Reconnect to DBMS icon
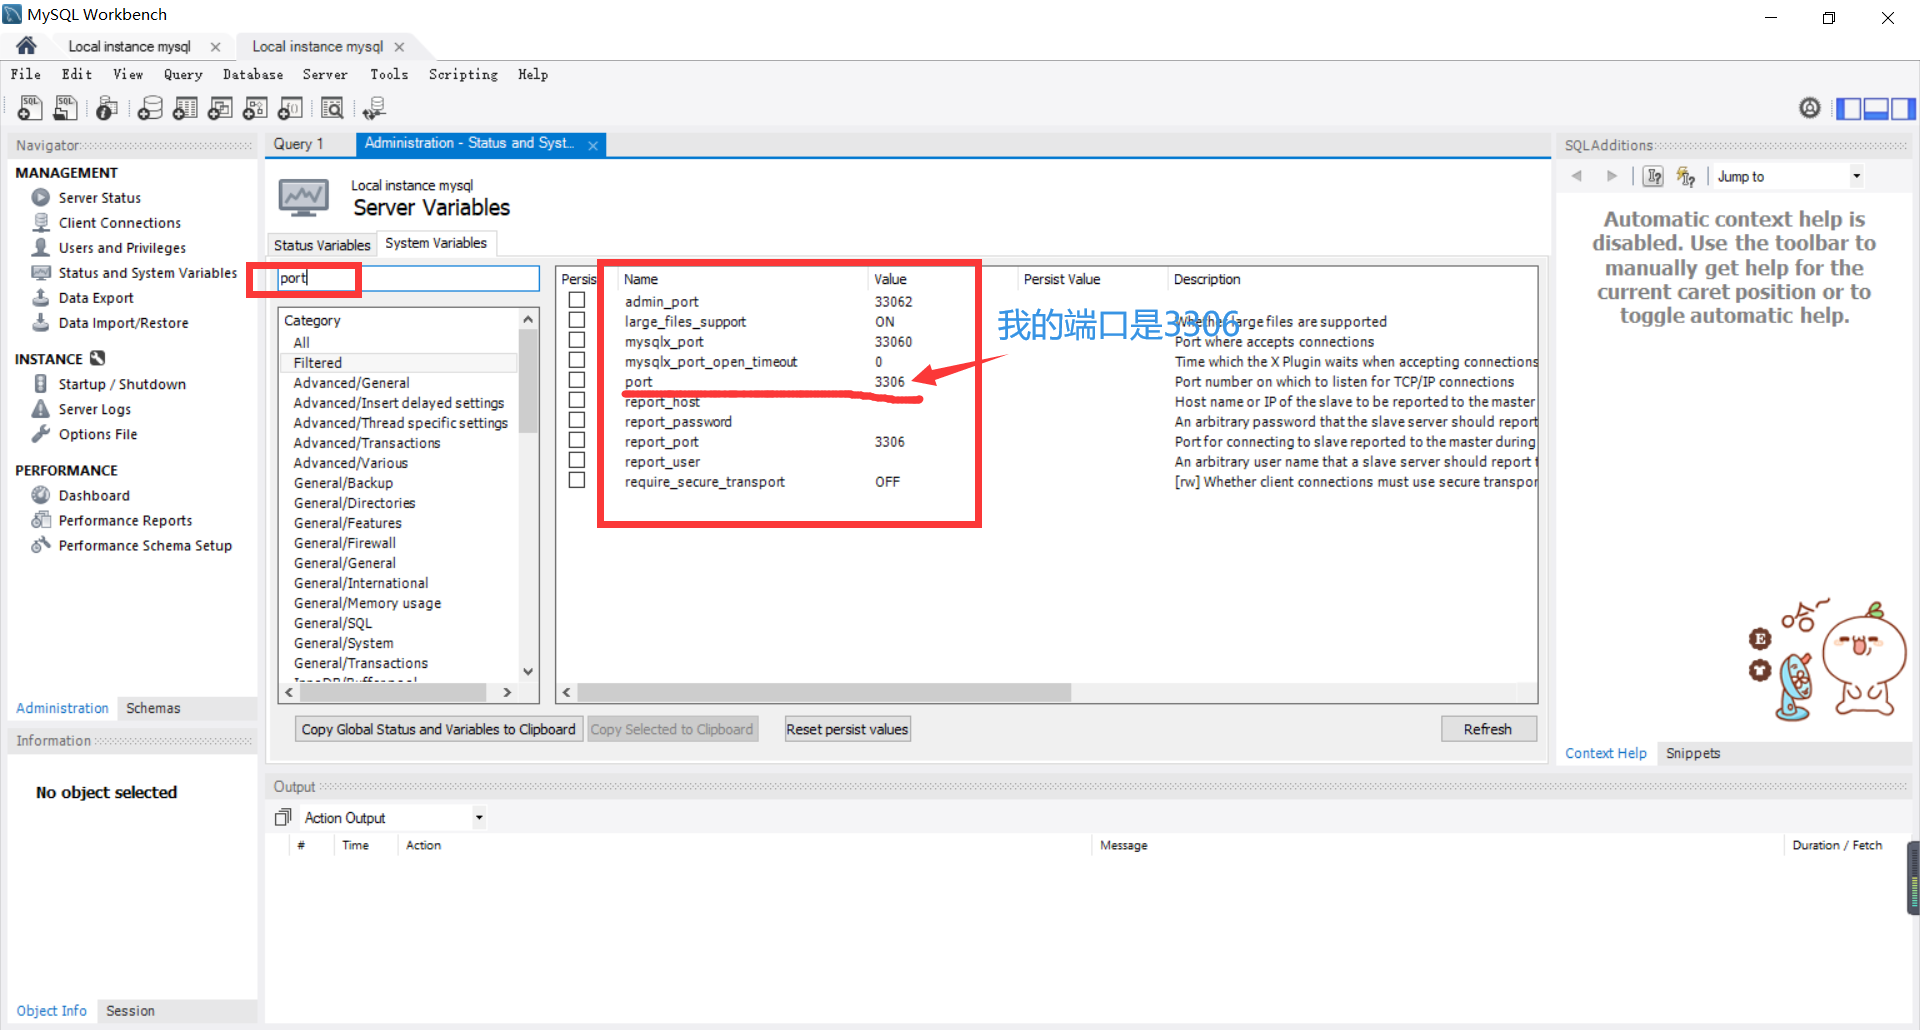Screen dimensions: 1920x1030 375,108
